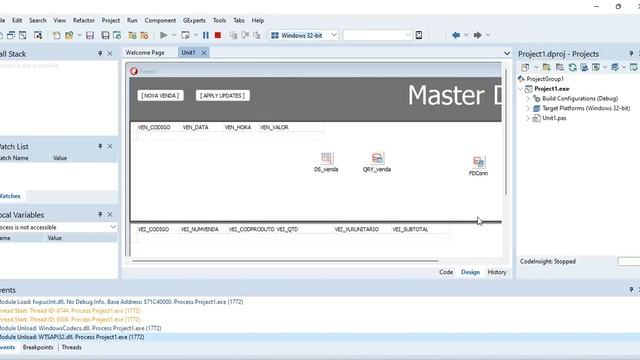Click the Add File to Project icon
Image resolution: width=640 pixels, height=360 pixels.
click(132, 36)
